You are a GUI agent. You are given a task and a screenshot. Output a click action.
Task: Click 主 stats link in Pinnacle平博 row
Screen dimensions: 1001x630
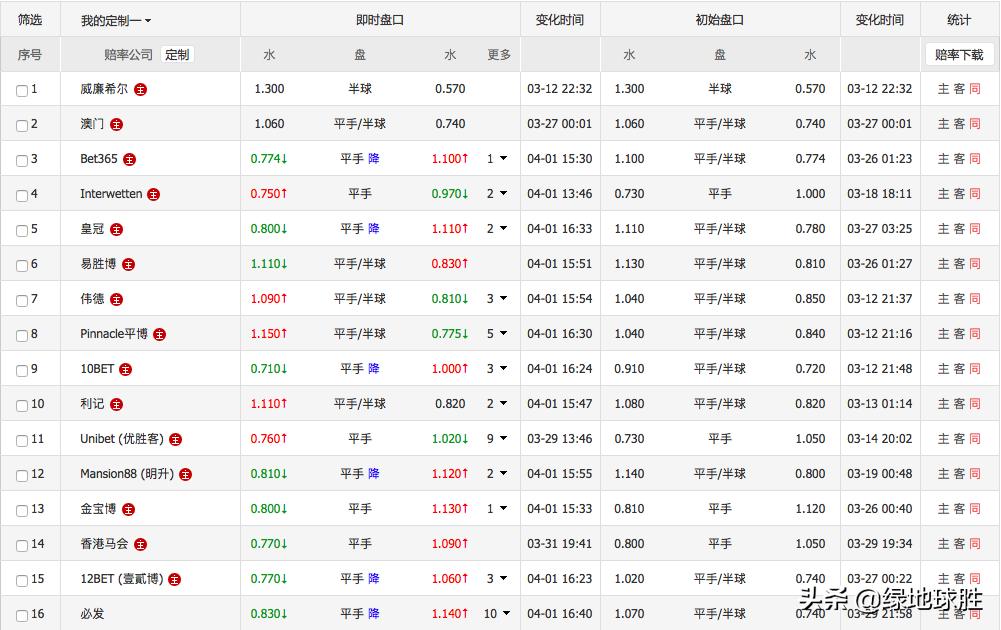943,334
